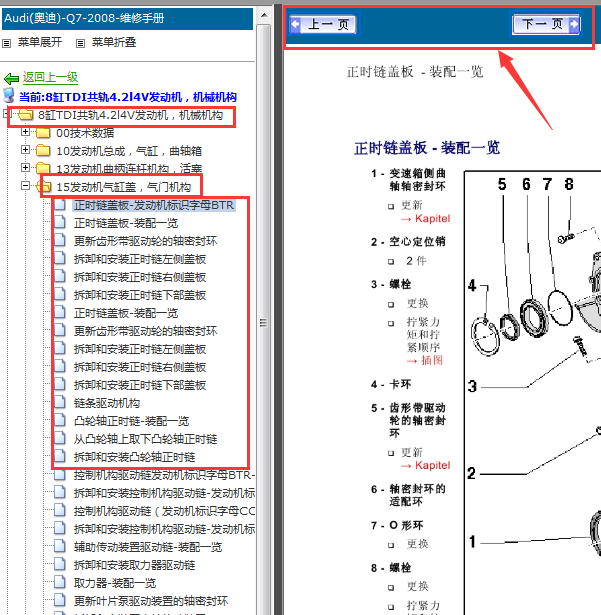Screen dimensions: 601x615
Task: Click the 菜单展开 list icon
Action: point(6,43)
